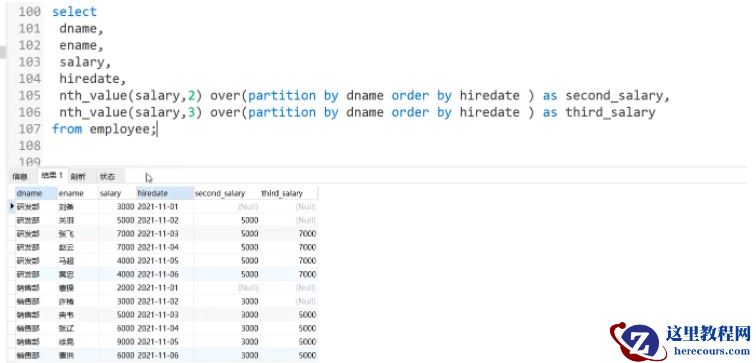The width and height of the screenshot is (756, 363).
Task: Switch to the 状态 tab
Action: coord(107,177)
